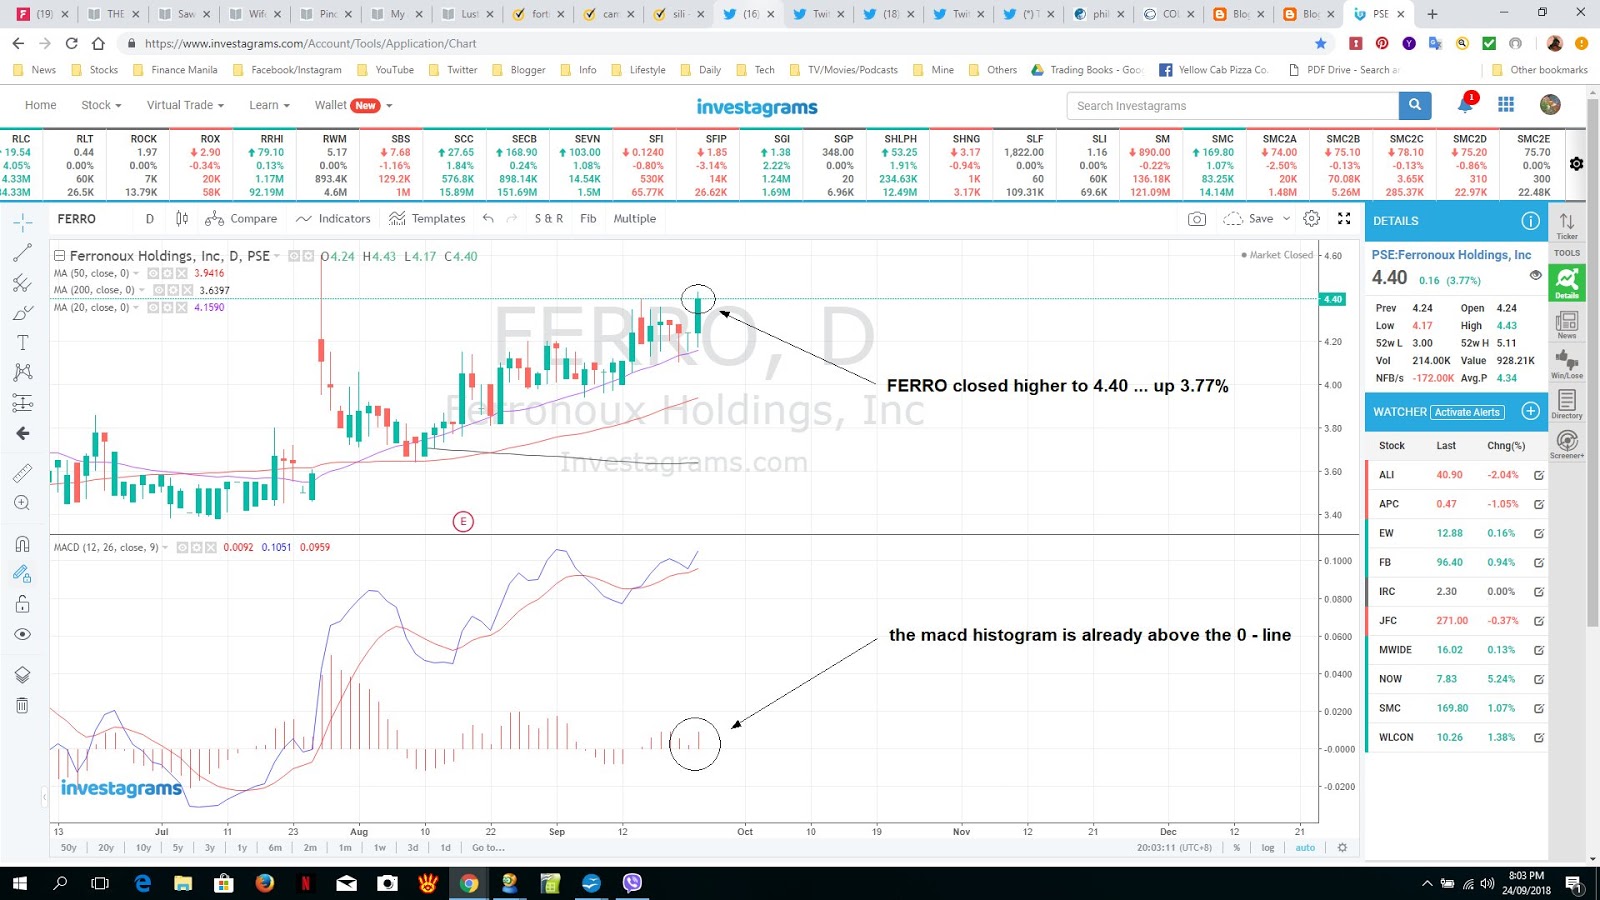1600x900 pixels.
Task: Toggle auto scale
Action: (x=1305, y=847)
